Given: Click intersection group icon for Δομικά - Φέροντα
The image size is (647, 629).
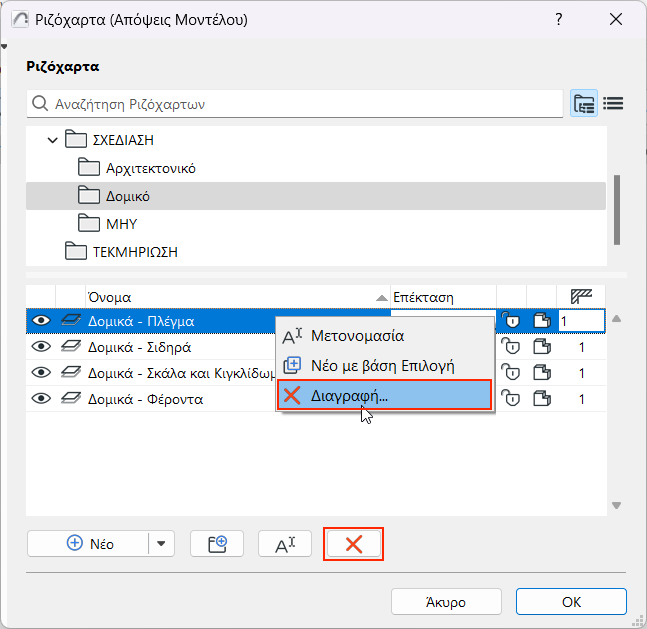Looking at the screenshot, I should pyautogui.click(x=541, y=399).
